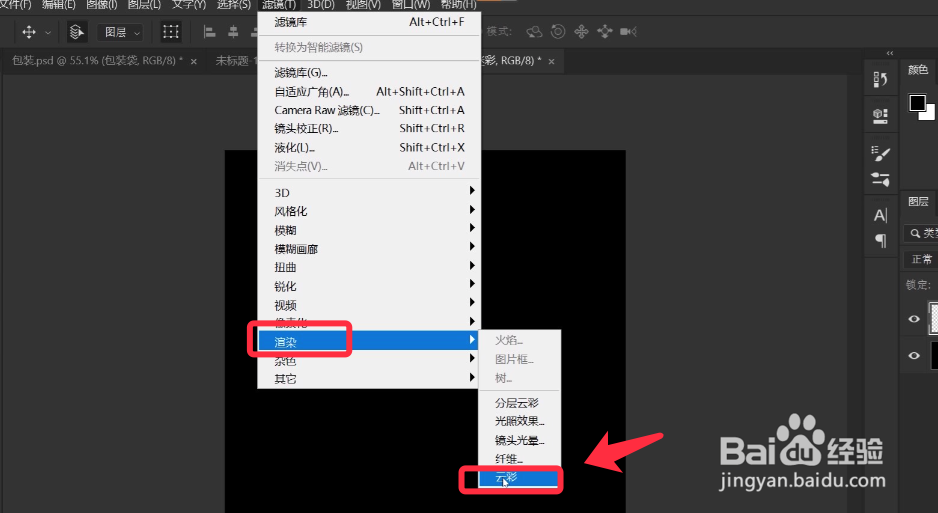Screen dimensions: 938x513
Task: Expand the 模糊画廊 submenu
Action: click(368, 249)
